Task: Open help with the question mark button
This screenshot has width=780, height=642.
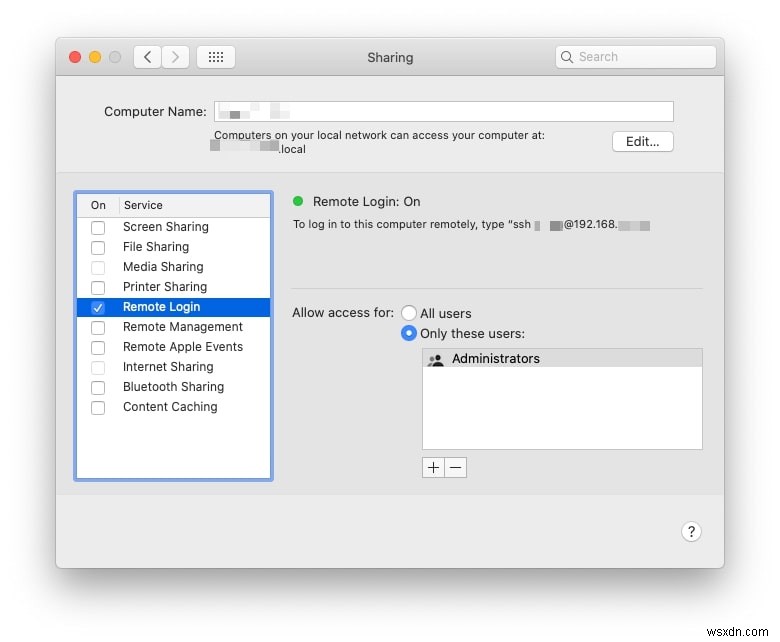Action: (x=691, y=532)
